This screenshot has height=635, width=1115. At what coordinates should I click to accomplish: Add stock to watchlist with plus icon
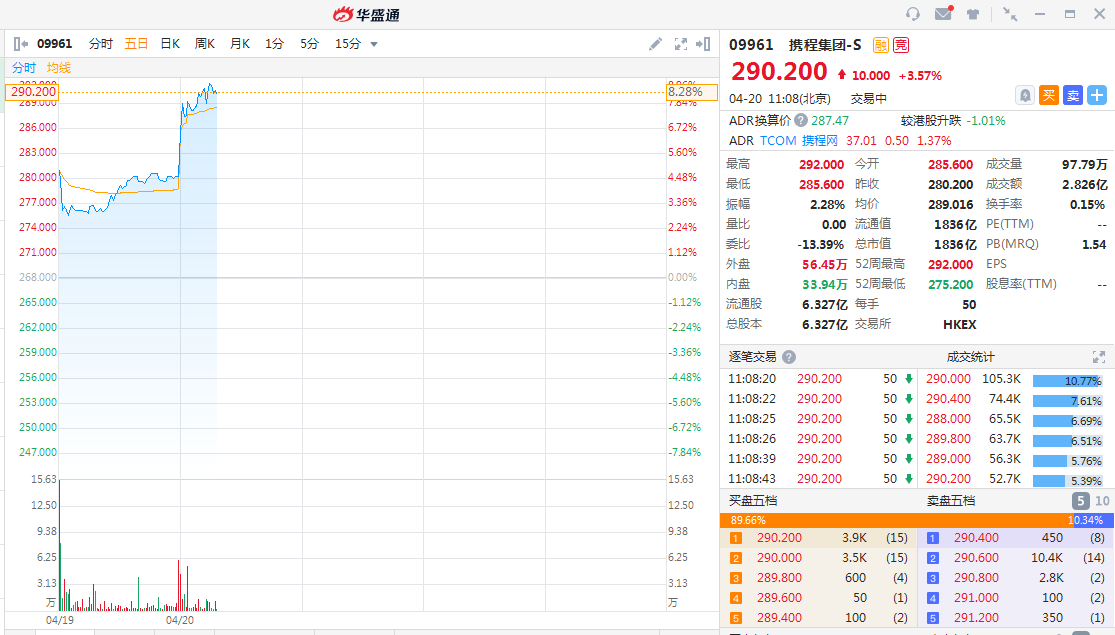click(1097, 95)
